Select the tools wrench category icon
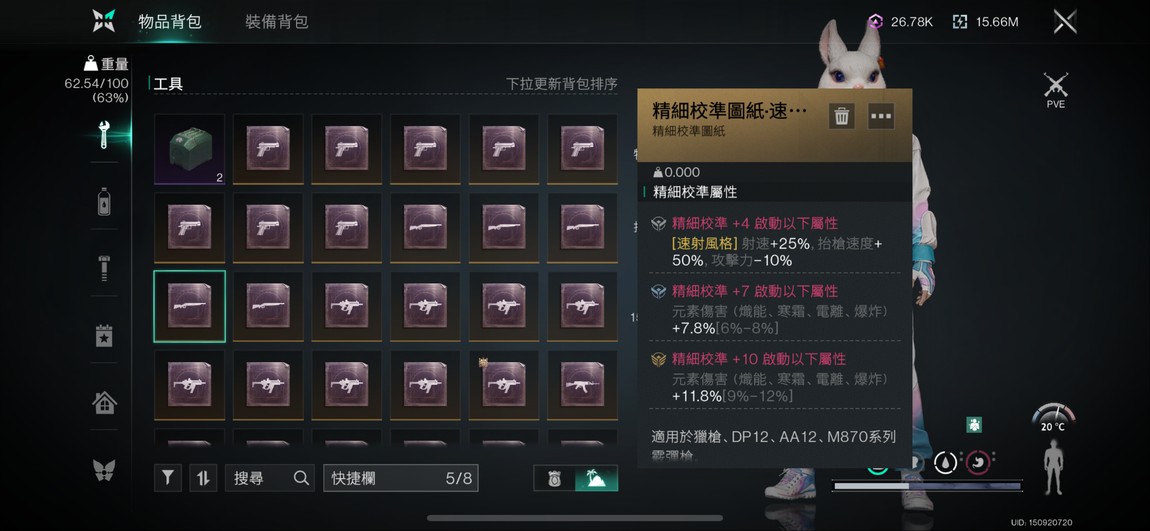Viewport: 1150px width, 531px height. [104, 134]
